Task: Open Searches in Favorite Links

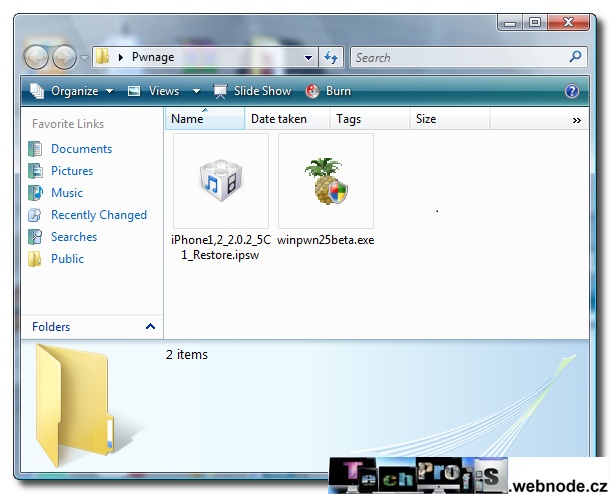Action: point(74,237)
